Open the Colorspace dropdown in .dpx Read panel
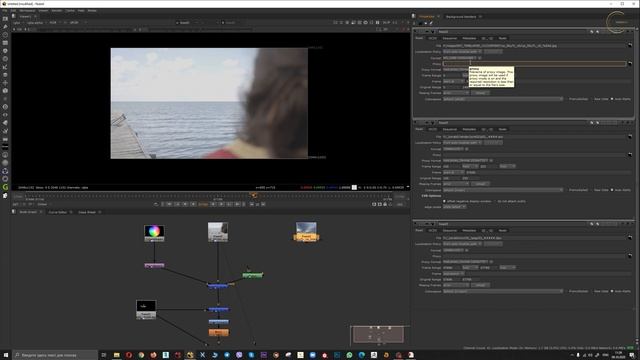This screenshot has width=640, height=360. (x=503, y=291)
